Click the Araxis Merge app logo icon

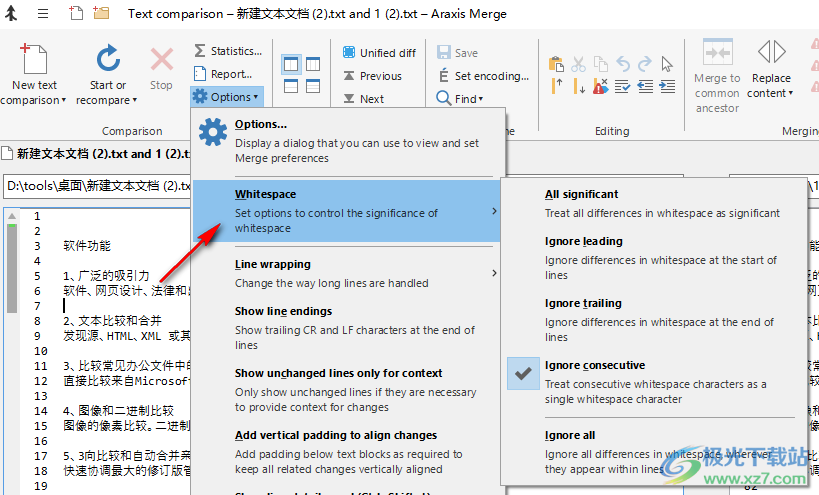11,13
